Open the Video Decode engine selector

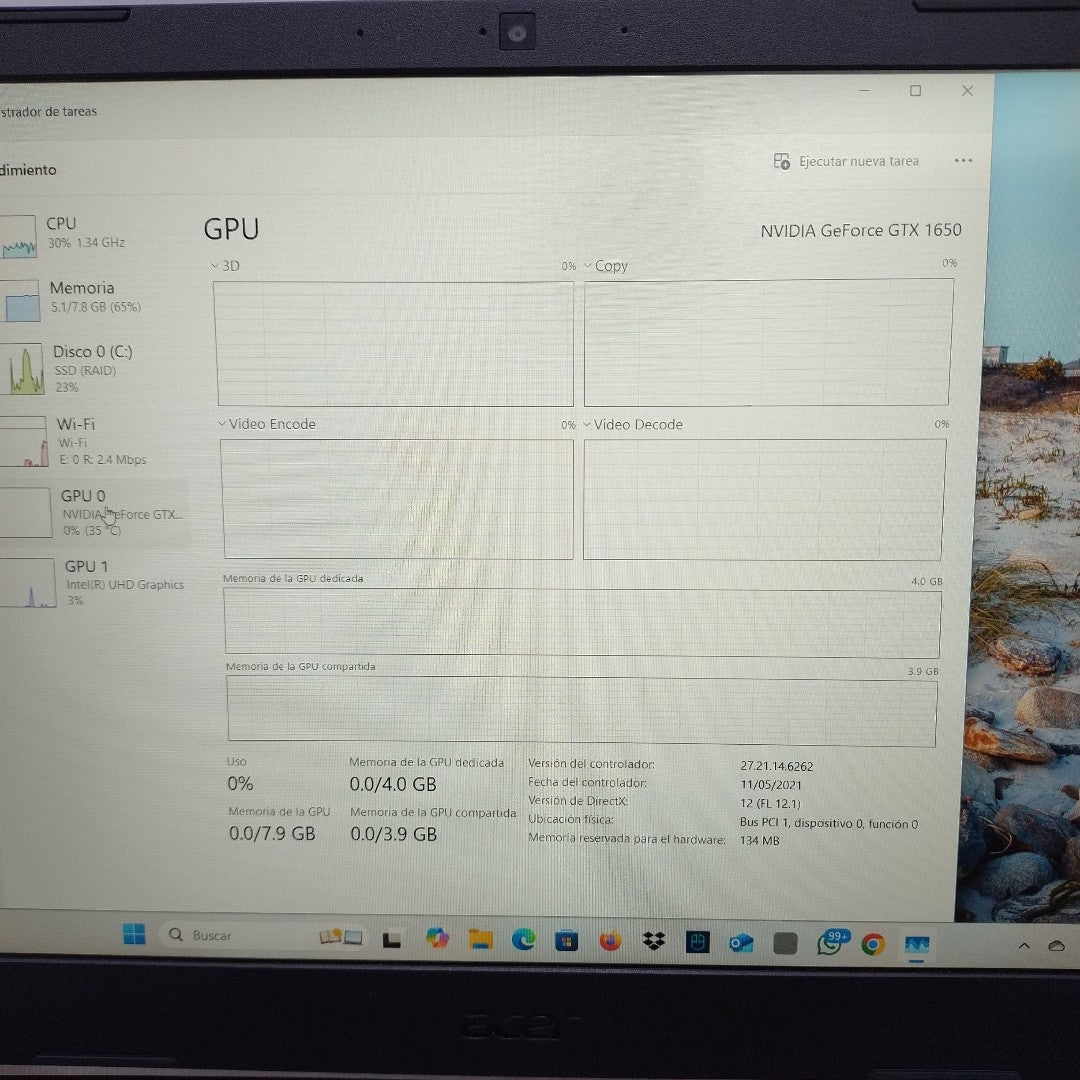click(585, 424)
